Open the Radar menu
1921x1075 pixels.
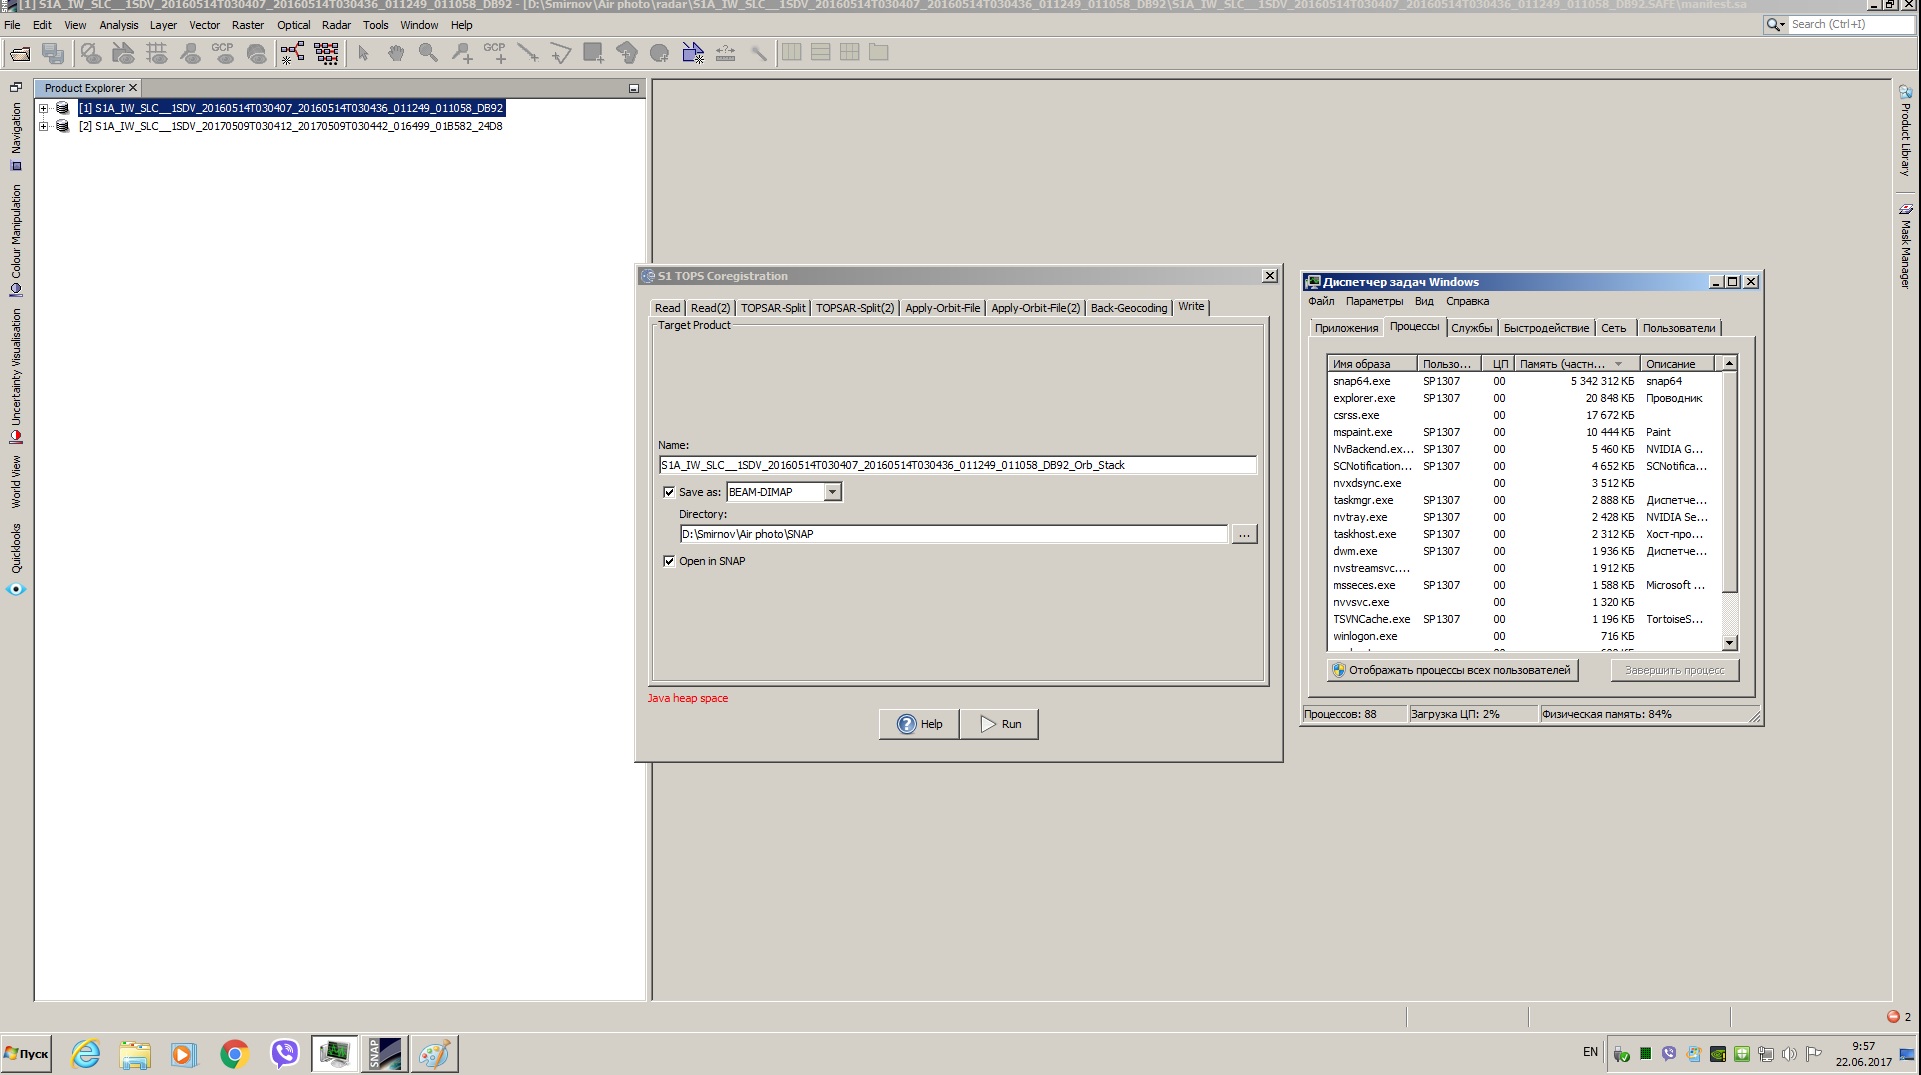coord(336,25)
